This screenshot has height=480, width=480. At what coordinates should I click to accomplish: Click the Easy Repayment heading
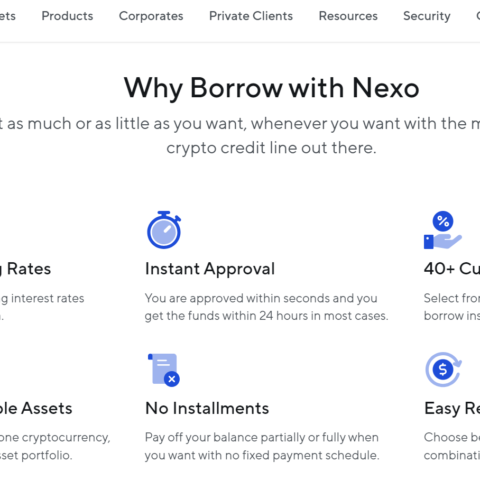452,409
